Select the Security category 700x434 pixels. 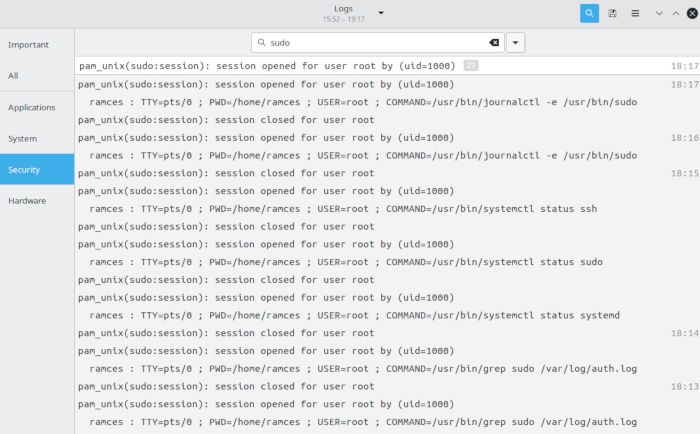point(37,170)
